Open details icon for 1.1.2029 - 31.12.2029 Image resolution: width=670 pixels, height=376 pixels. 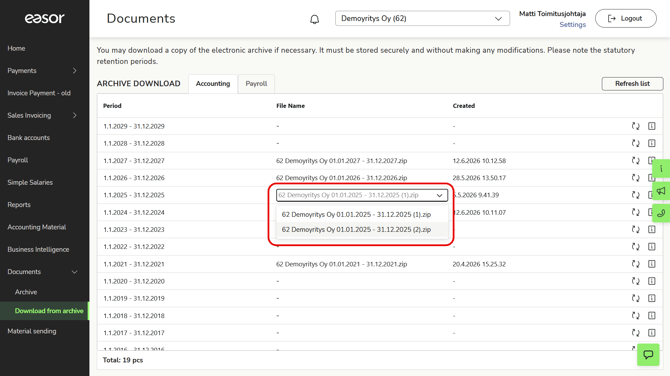pos(652,126)
